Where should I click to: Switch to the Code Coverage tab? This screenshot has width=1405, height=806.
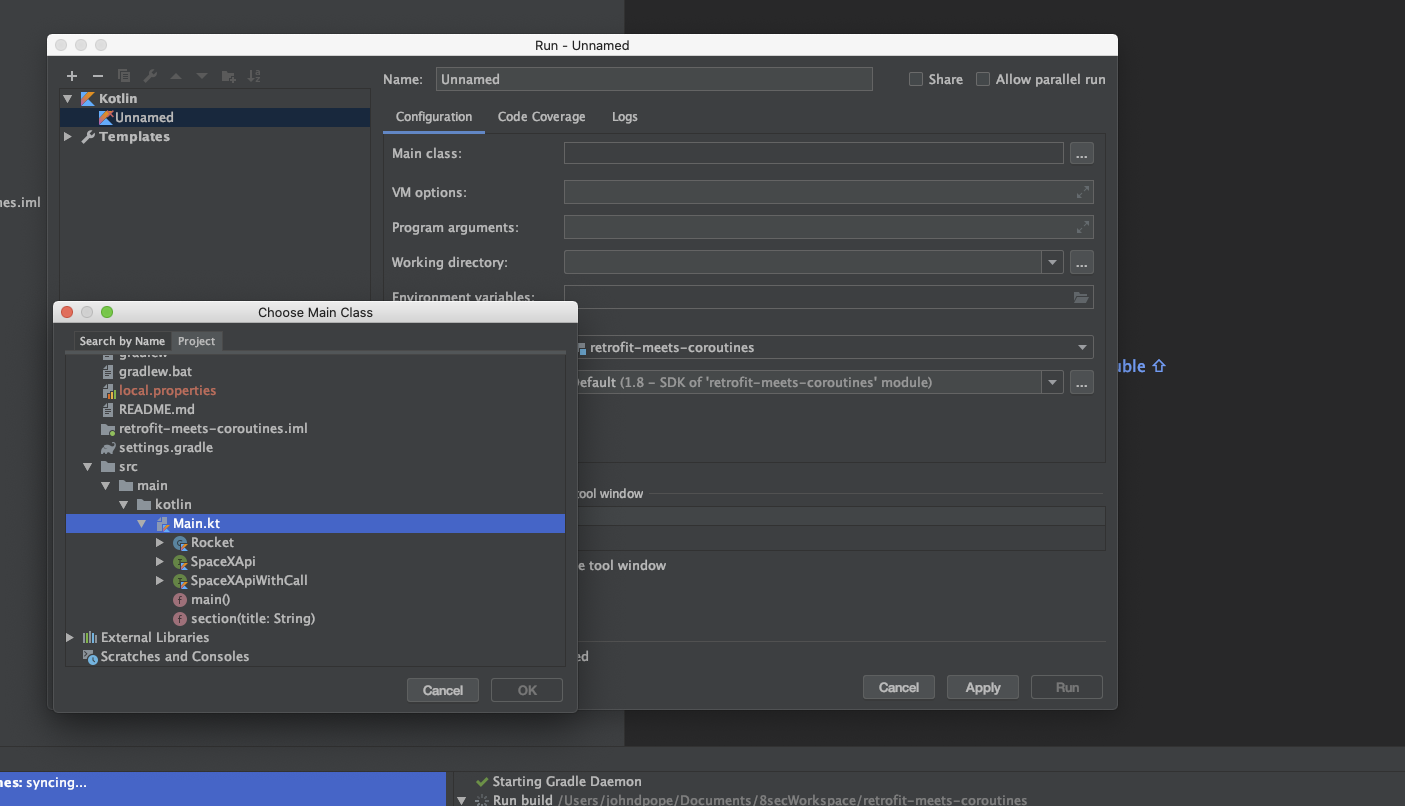pyautogui.click(x=542, y=117)
